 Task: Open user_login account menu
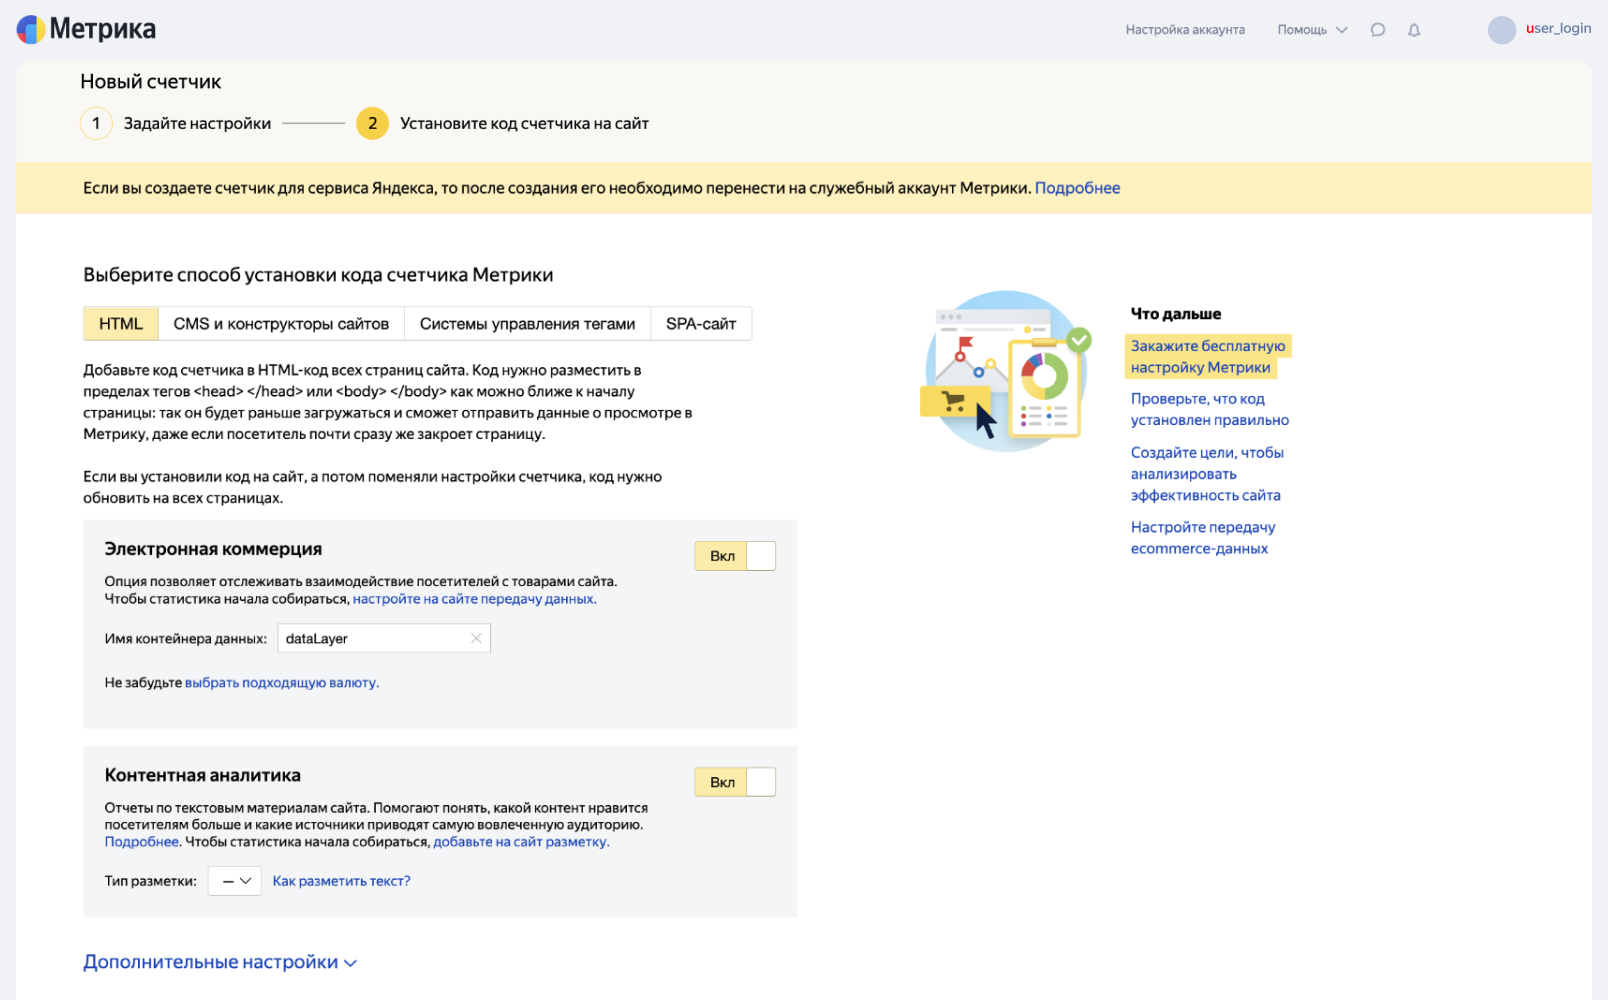[x=1558, y=29]
